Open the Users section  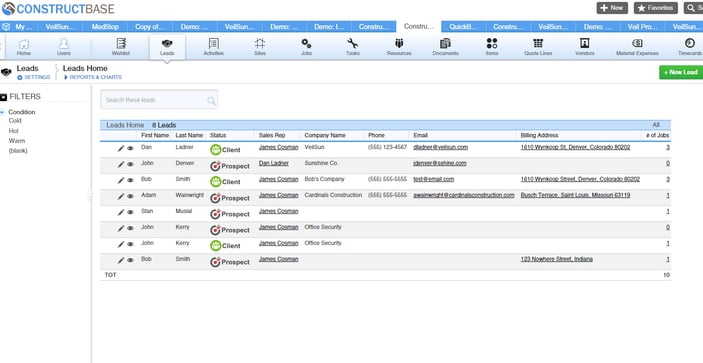[x=64, y=47]
